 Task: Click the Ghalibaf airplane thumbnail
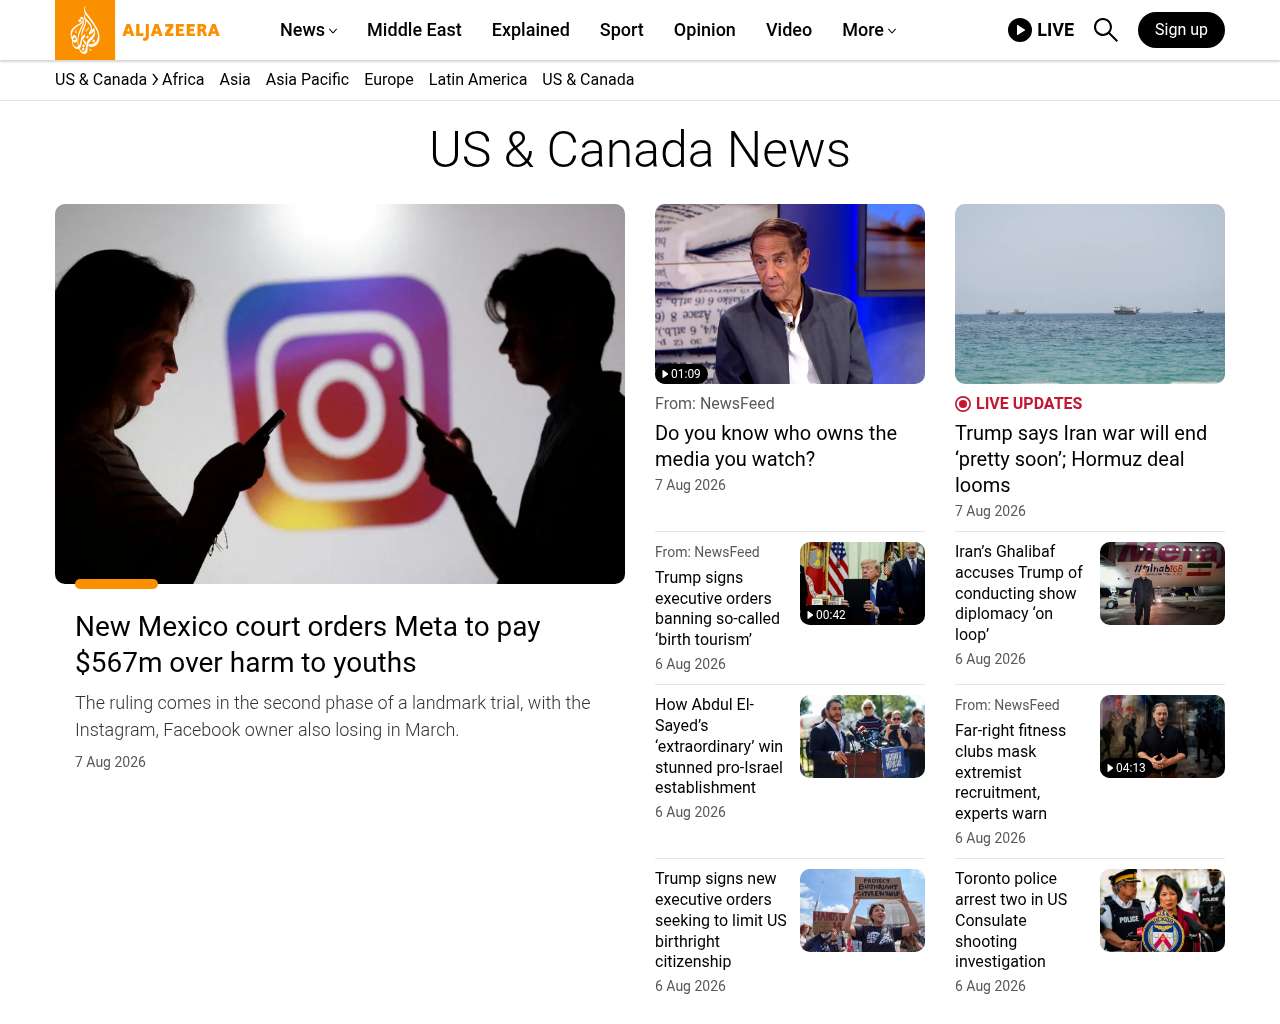[x=1162, y=583]
